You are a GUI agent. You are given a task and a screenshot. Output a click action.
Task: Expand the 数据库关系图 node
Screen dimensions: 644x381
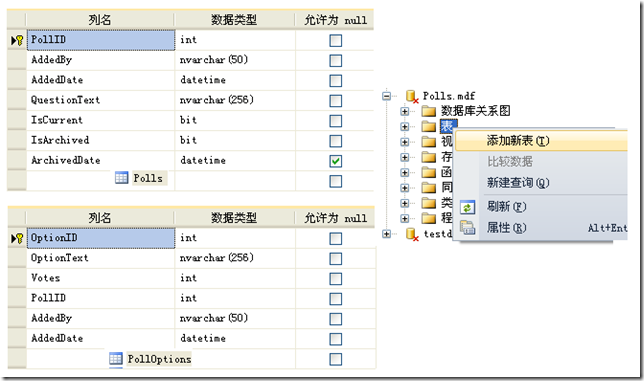(x=405, y=111)
